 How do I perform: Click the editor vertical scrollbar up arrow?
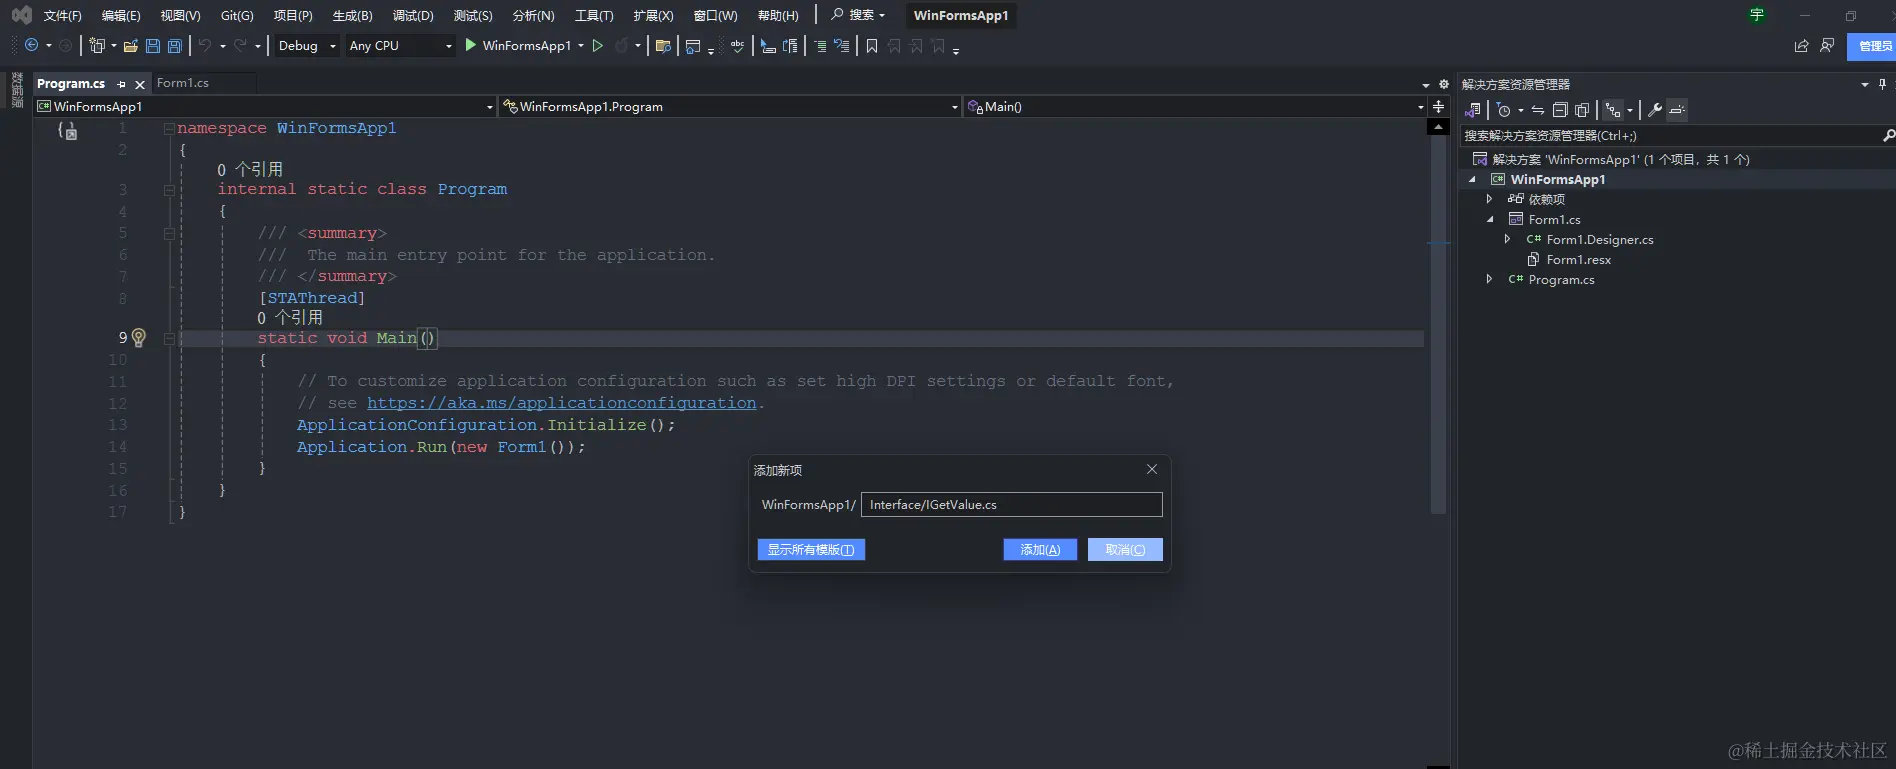pyautogui.click(x=1438, y=127)
